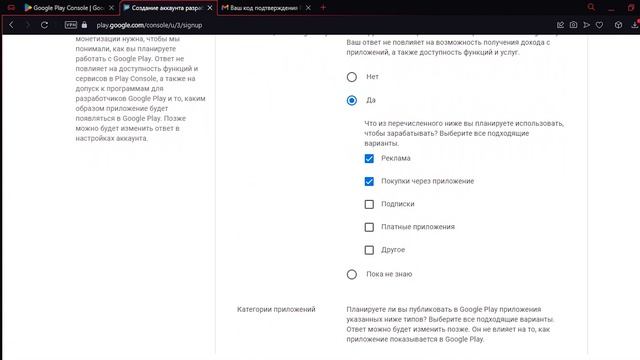Toggle the VPN badge in address bar
The width and height of the screenshot is (640, 360).
tap(71, 25)
